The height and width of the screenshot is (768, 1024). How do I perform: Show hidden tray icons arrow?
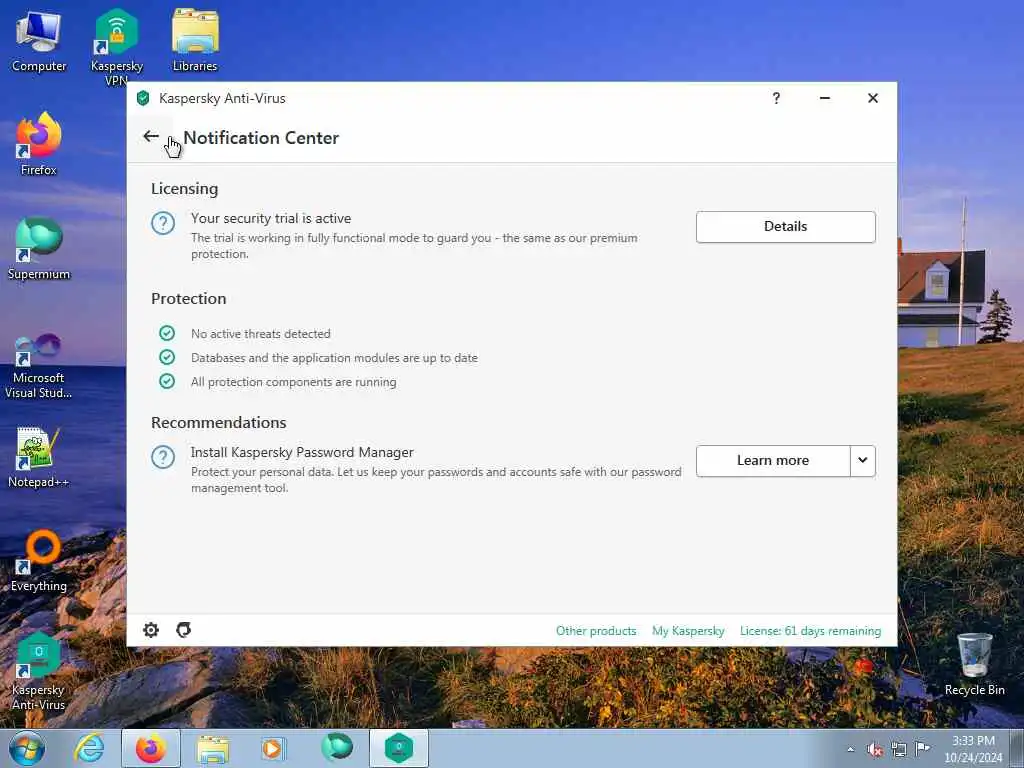pos(850,750)
